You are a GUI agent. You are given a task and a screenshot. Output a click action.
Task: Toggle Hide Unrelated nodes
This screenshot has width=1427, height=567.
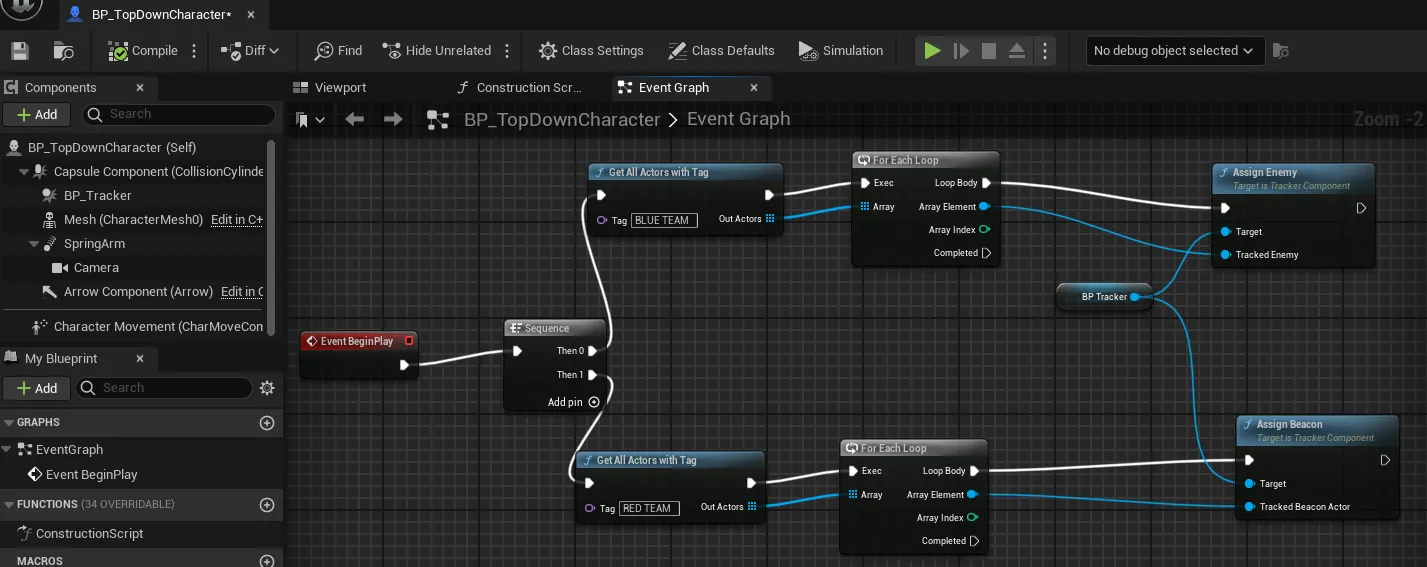point(435,51)
